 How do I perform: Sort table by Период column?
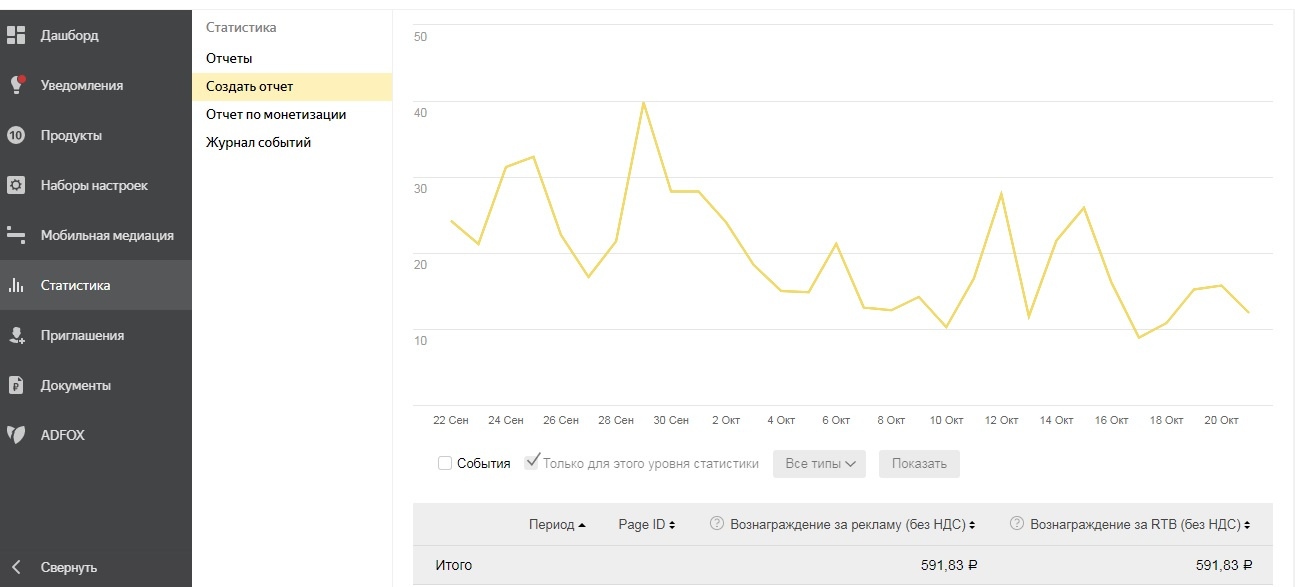557,524
